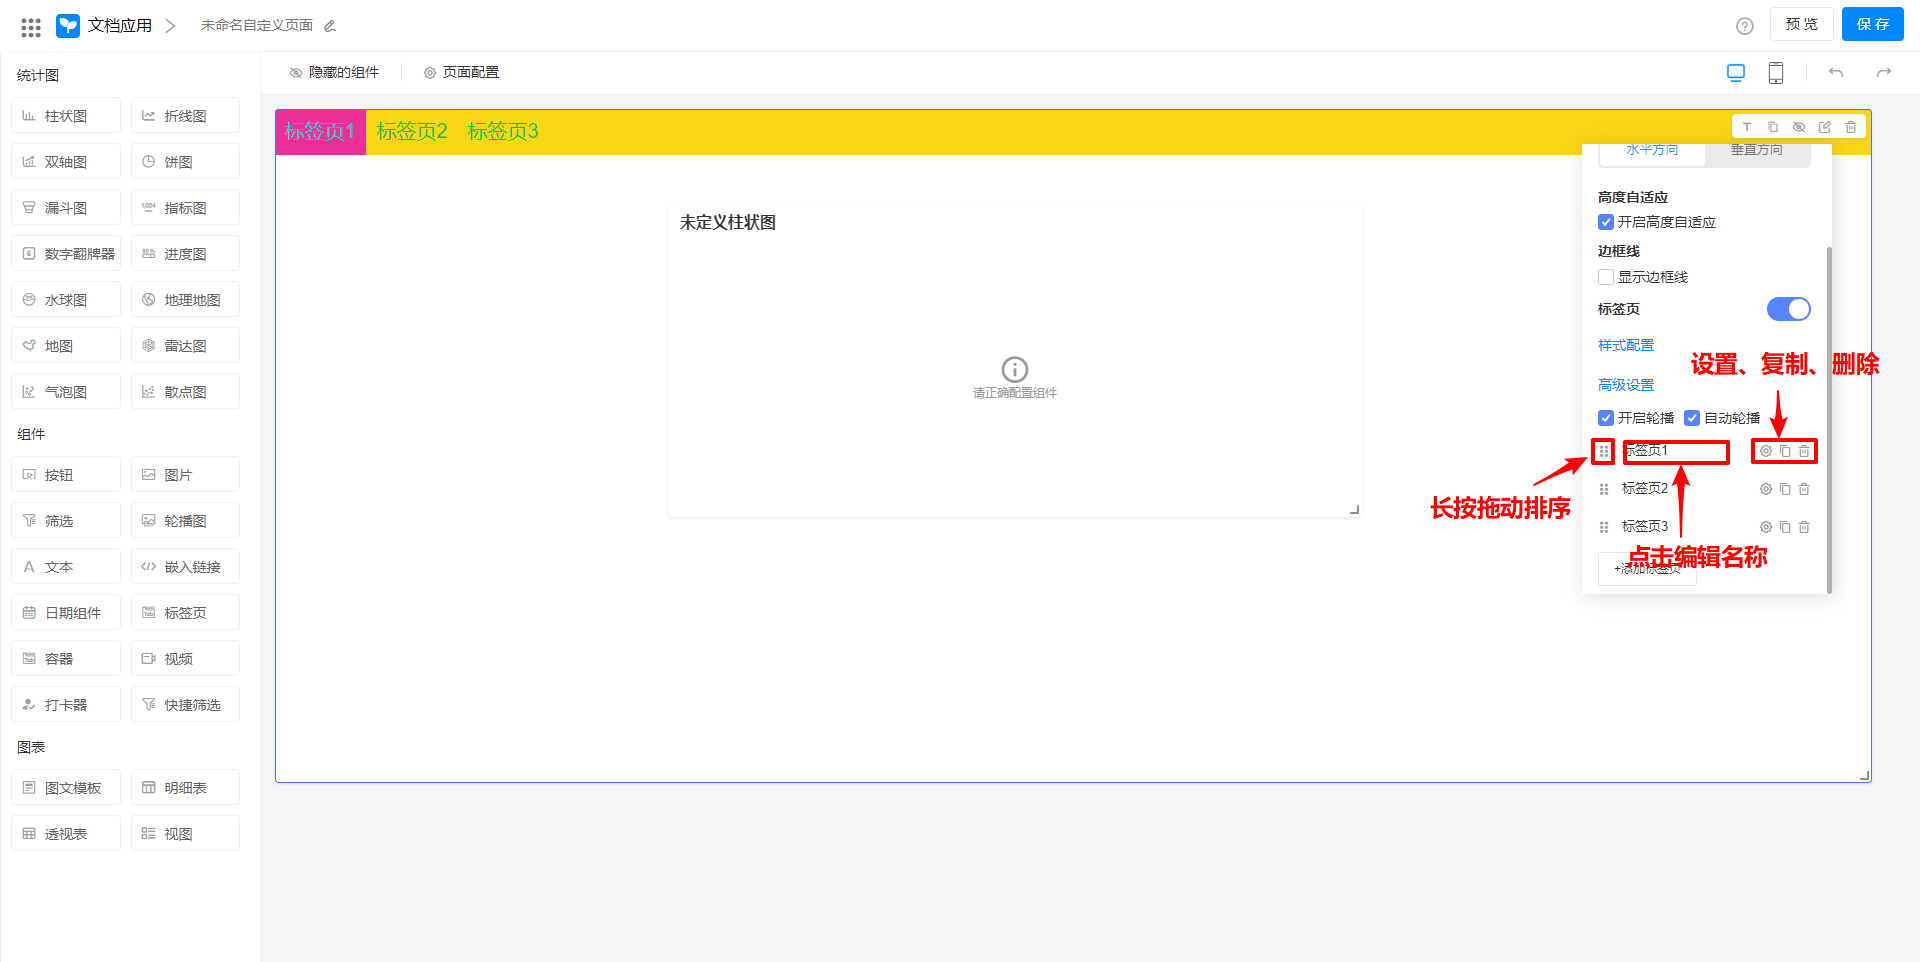Click the settings panel vertical scrollbar
The width and height of the screenshot is (1920, 962).
click(1829, 420)
